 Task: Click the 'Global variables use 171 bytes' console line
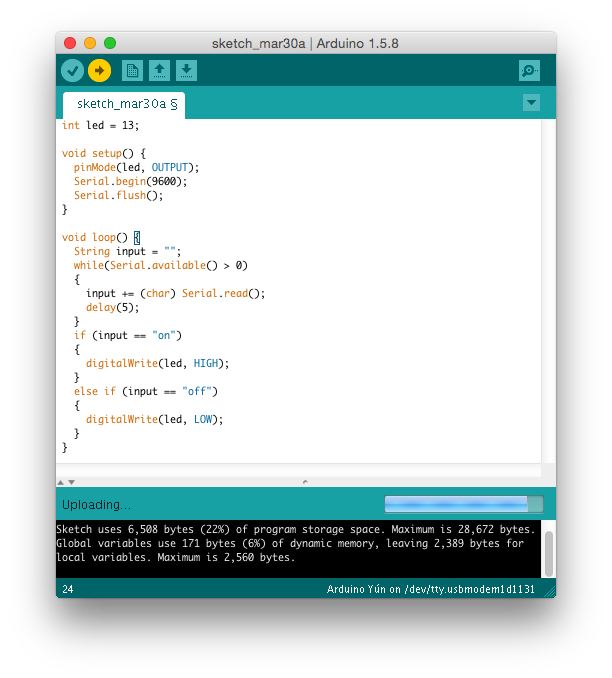(290, 544)
